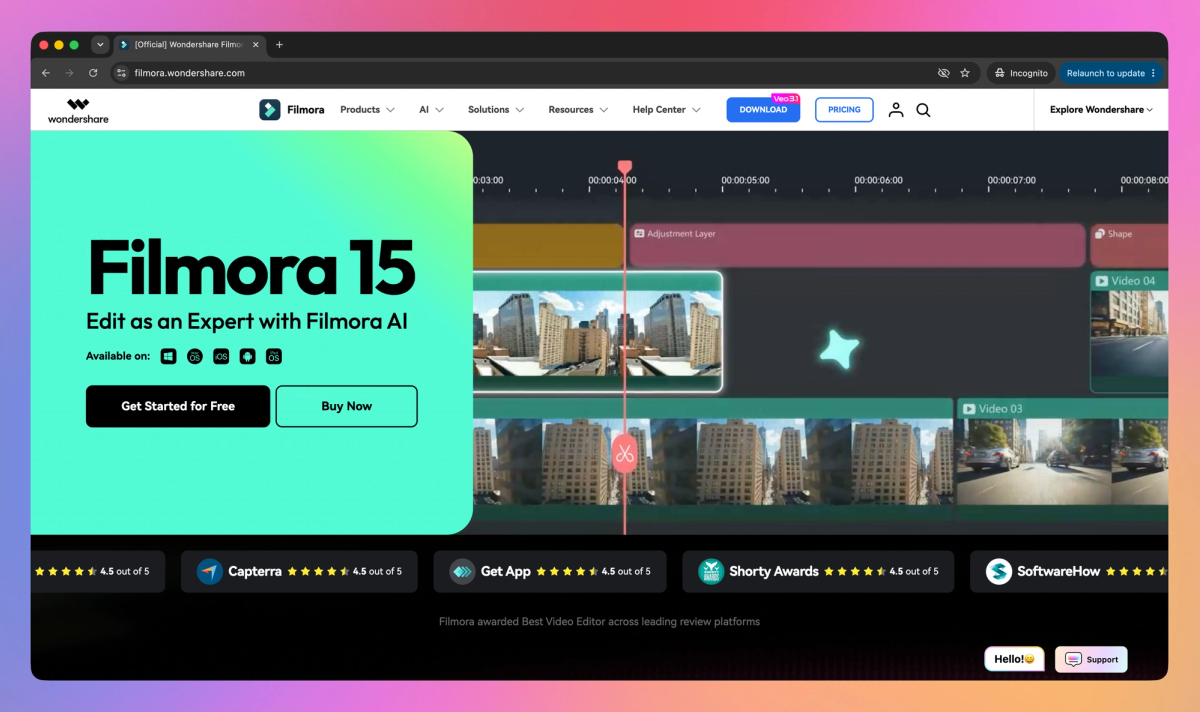The width and height of the screenshot is (1200, 712).
Task: Click the Get App 4.5 out of 5 rating
Action: (593, 572)
